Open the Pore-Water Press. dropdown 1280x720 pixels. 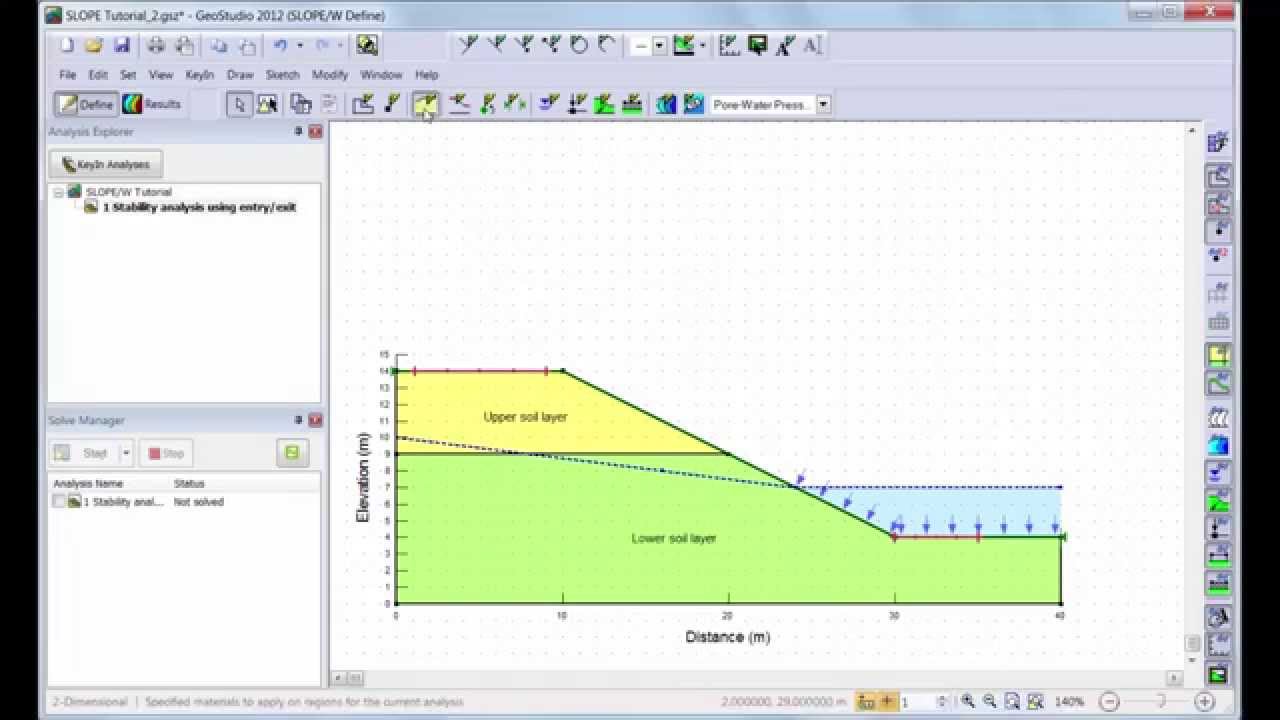click(823, 104)
